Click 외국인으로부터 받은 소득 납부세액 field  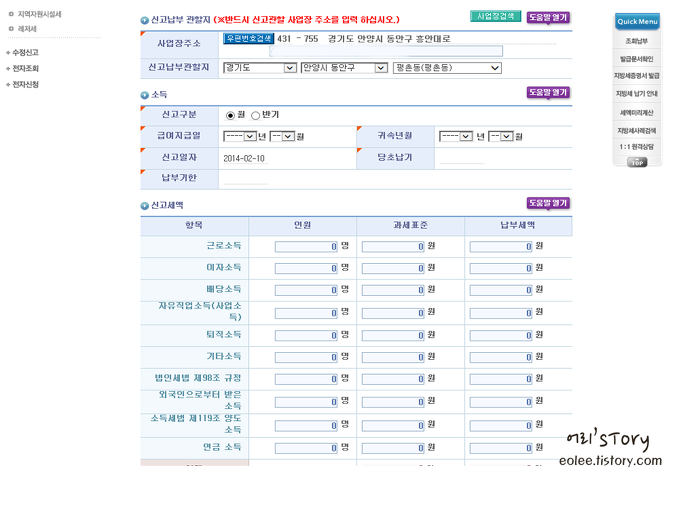click(x=501, y=402)
